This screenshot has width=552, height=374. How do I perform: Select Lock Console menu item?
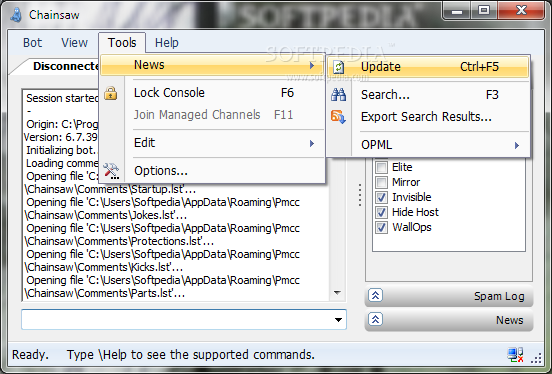tap(212, 93)
